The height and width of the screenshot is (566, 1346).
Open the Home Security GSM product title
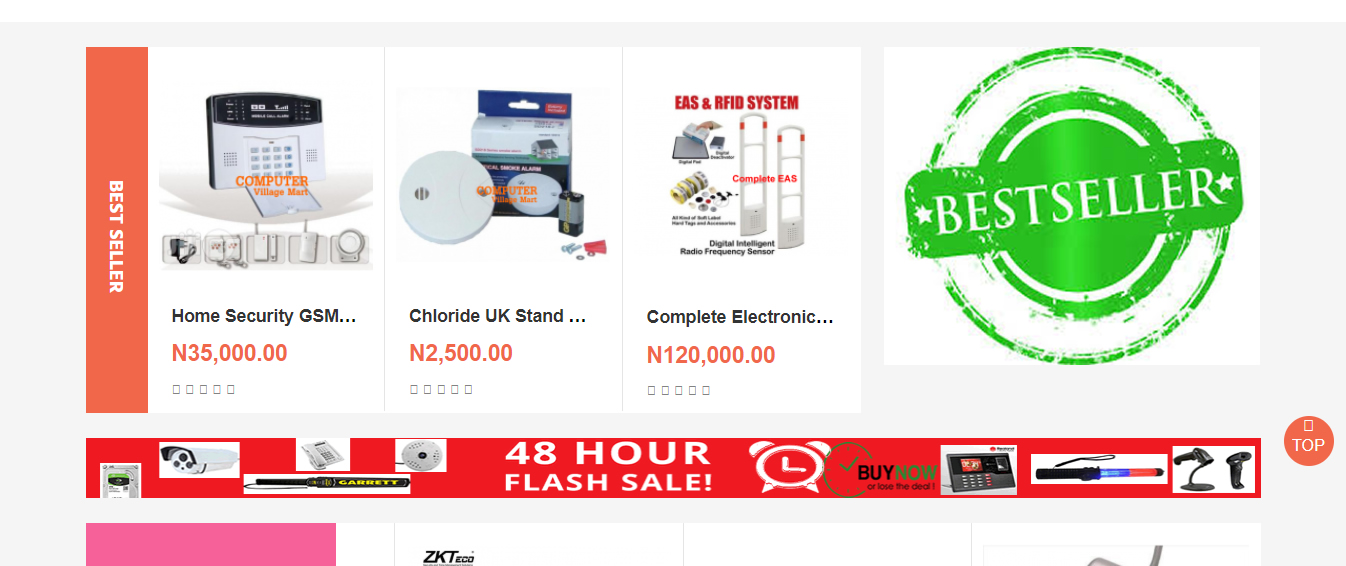(x=264, y=316)
